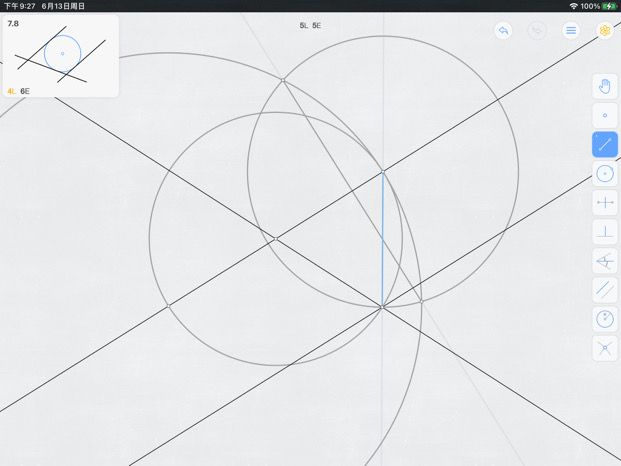
Task: Select the Perpendicular Bisector tool
Action: 605,203
